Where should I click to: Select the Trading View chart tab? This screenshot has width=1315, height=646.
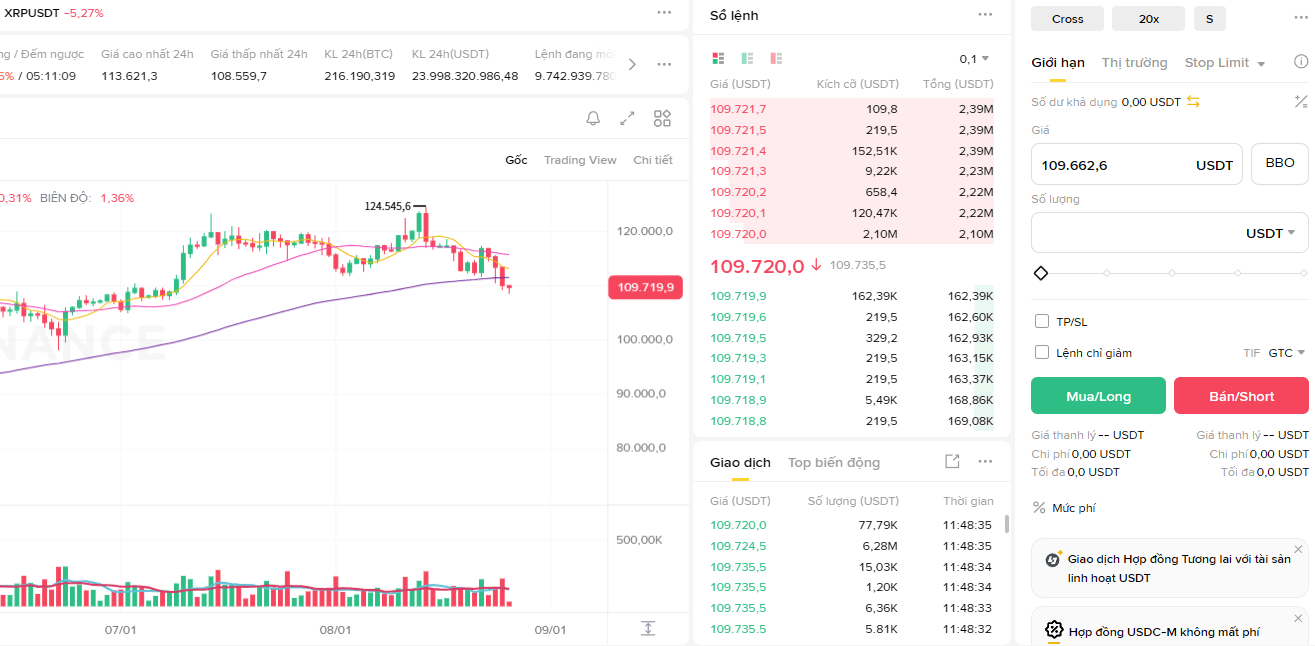(x=580, y=160)
